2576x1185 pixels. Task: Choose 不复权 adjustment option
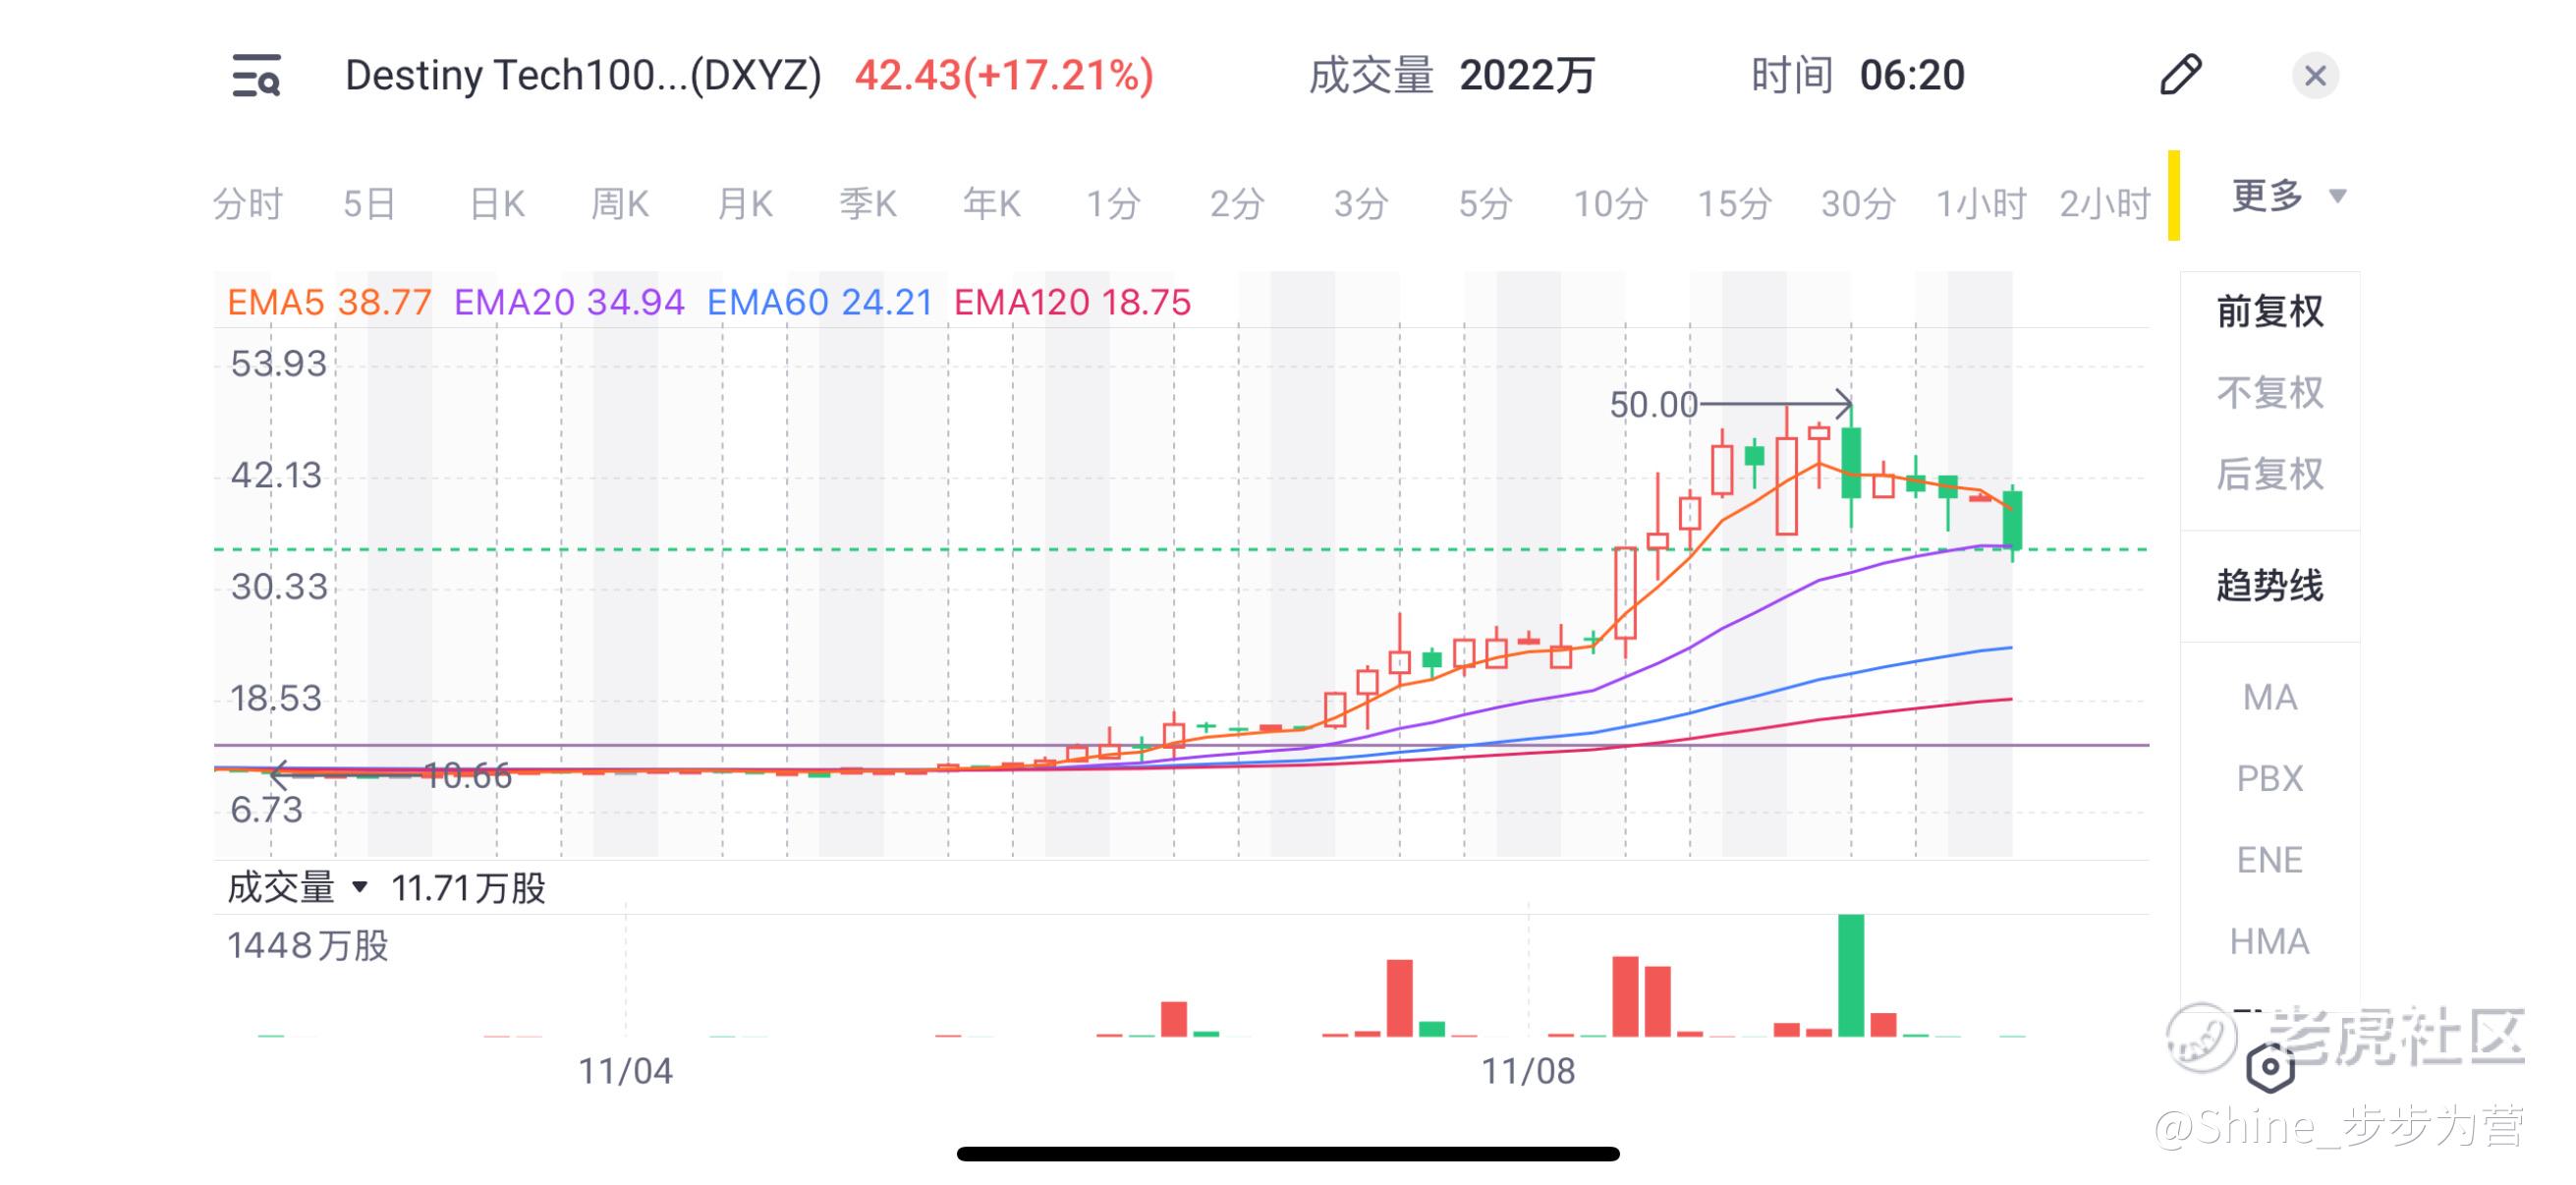2269,393
